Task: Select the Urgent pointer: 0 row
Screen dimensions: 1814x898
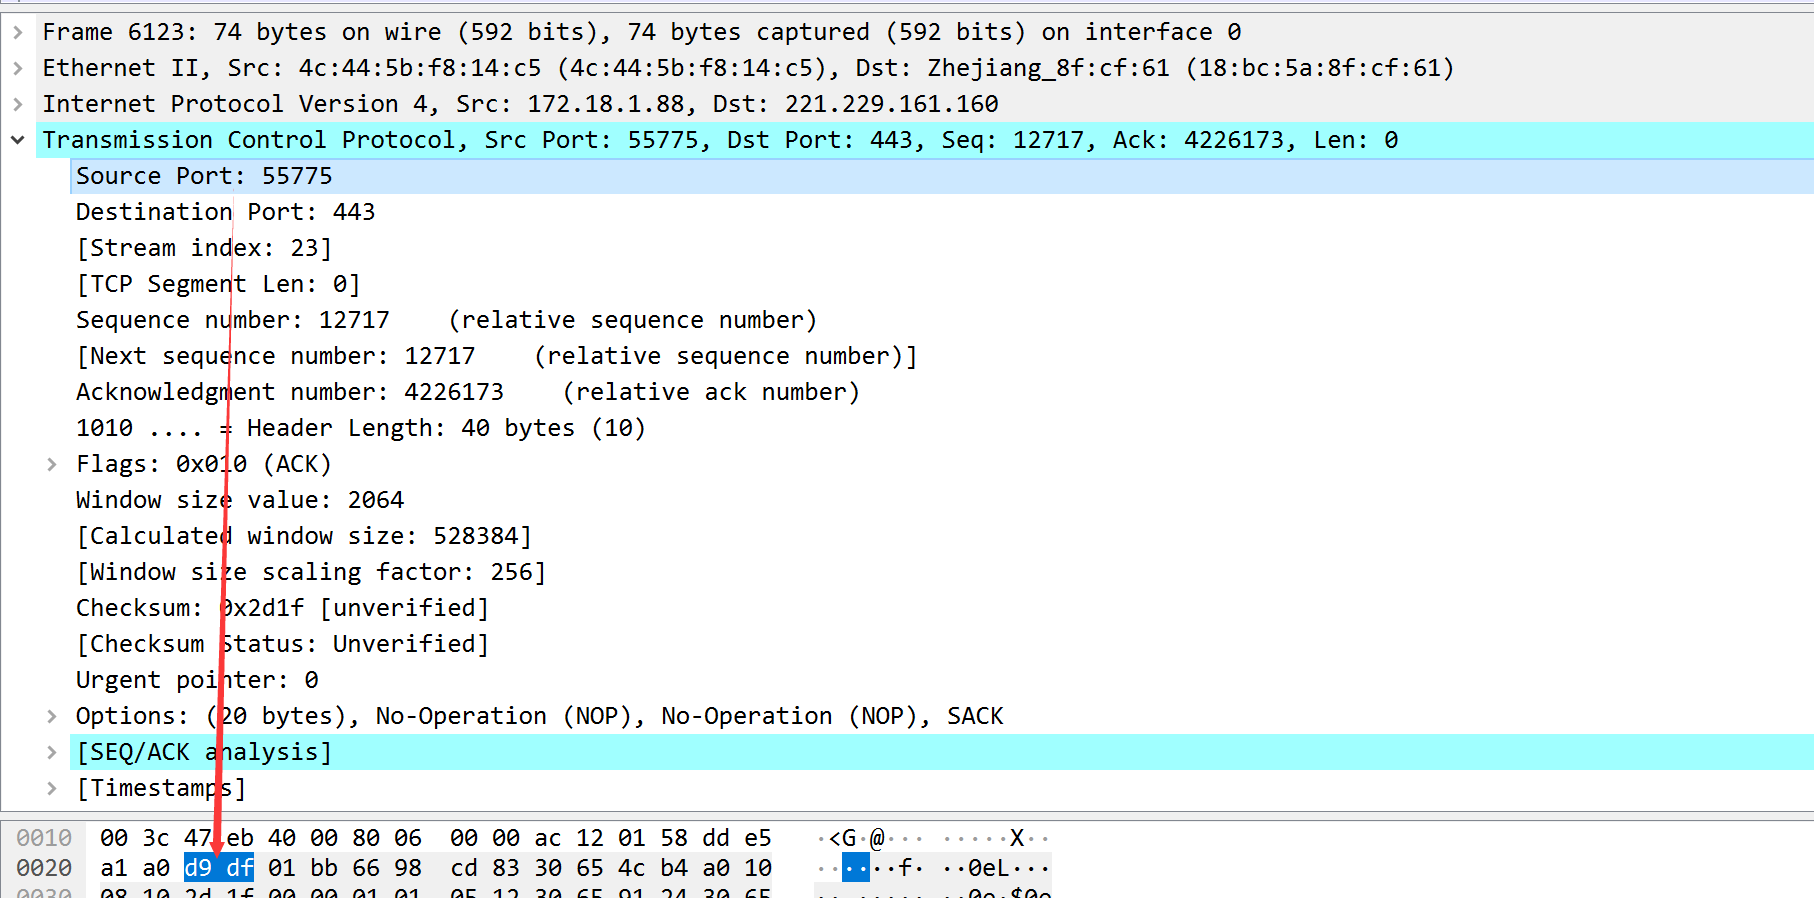Action: (x=942, y=680)
